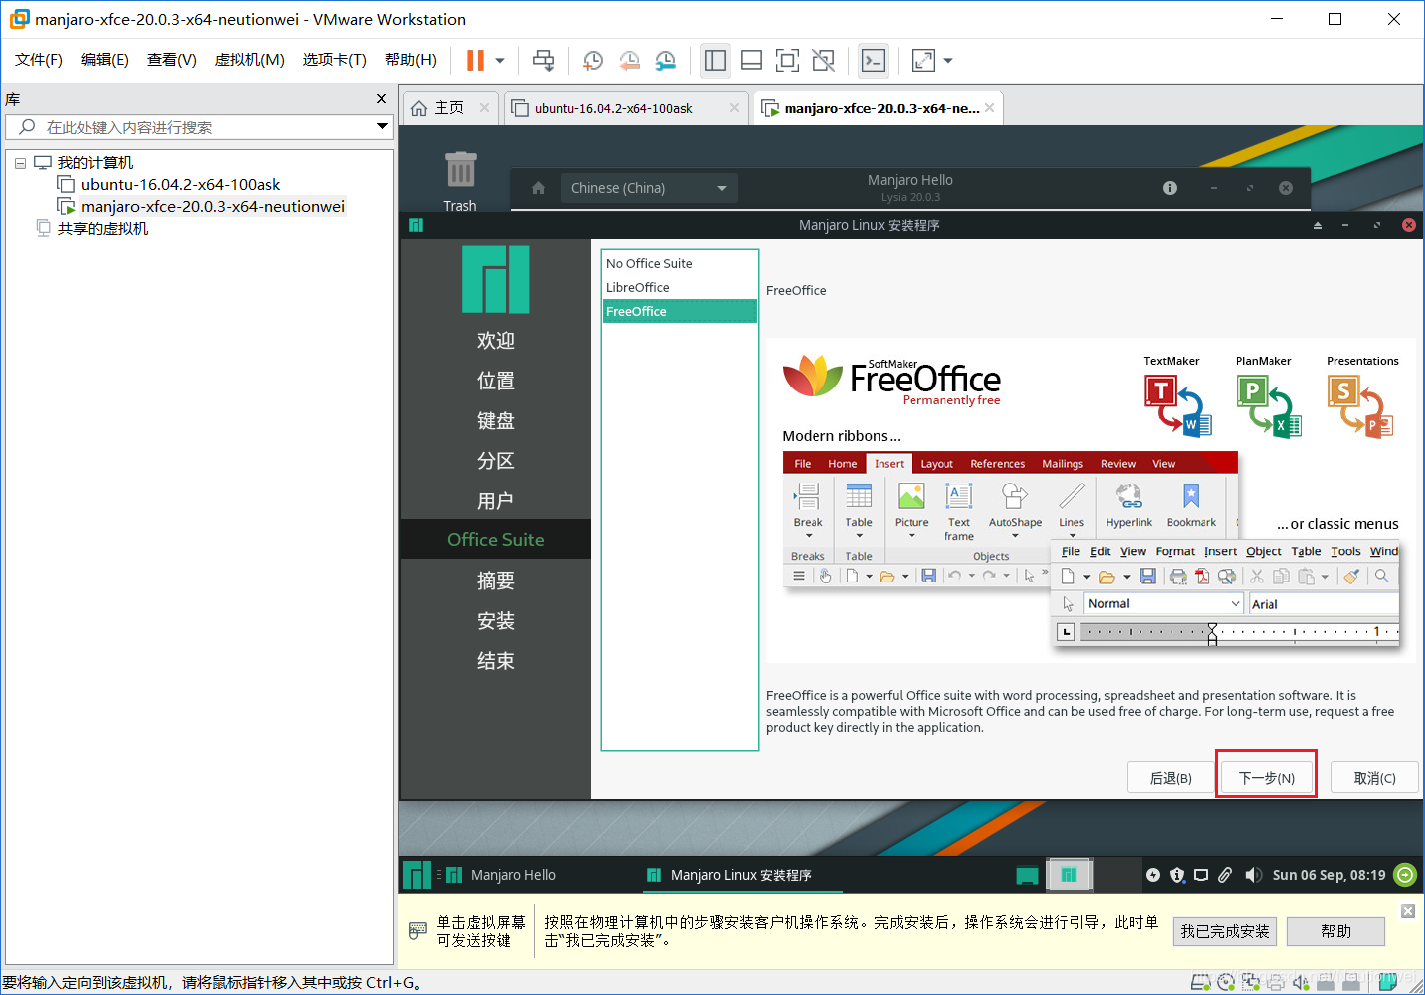Open the 文件(F) menu
Image resolution: width=1425 pixels, height=995 pixels.
click(39, 60)
